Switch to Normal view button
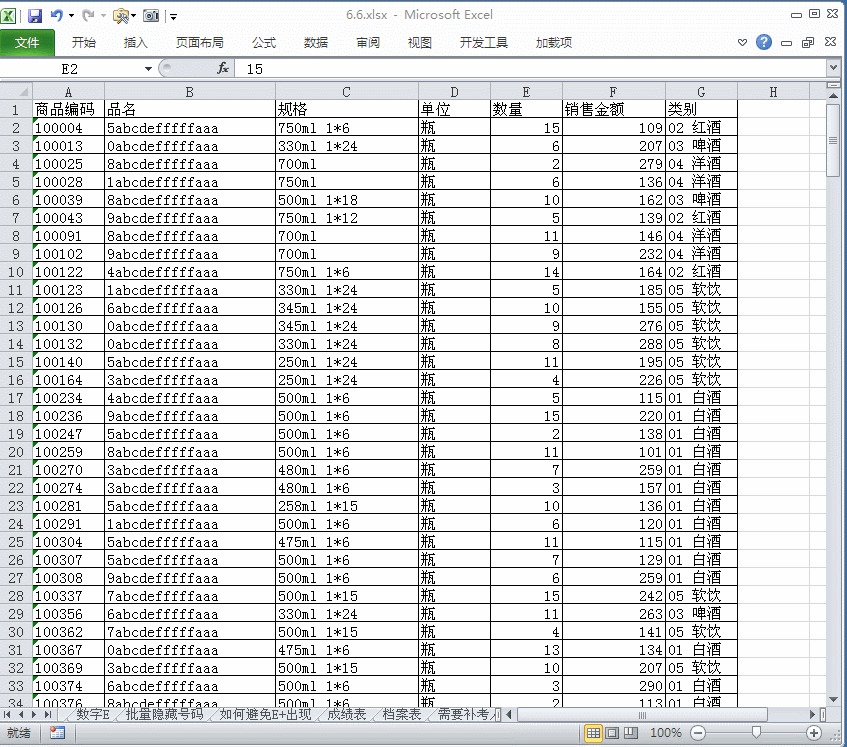Screen dimensions: 847x747 (x=593, y=733)
